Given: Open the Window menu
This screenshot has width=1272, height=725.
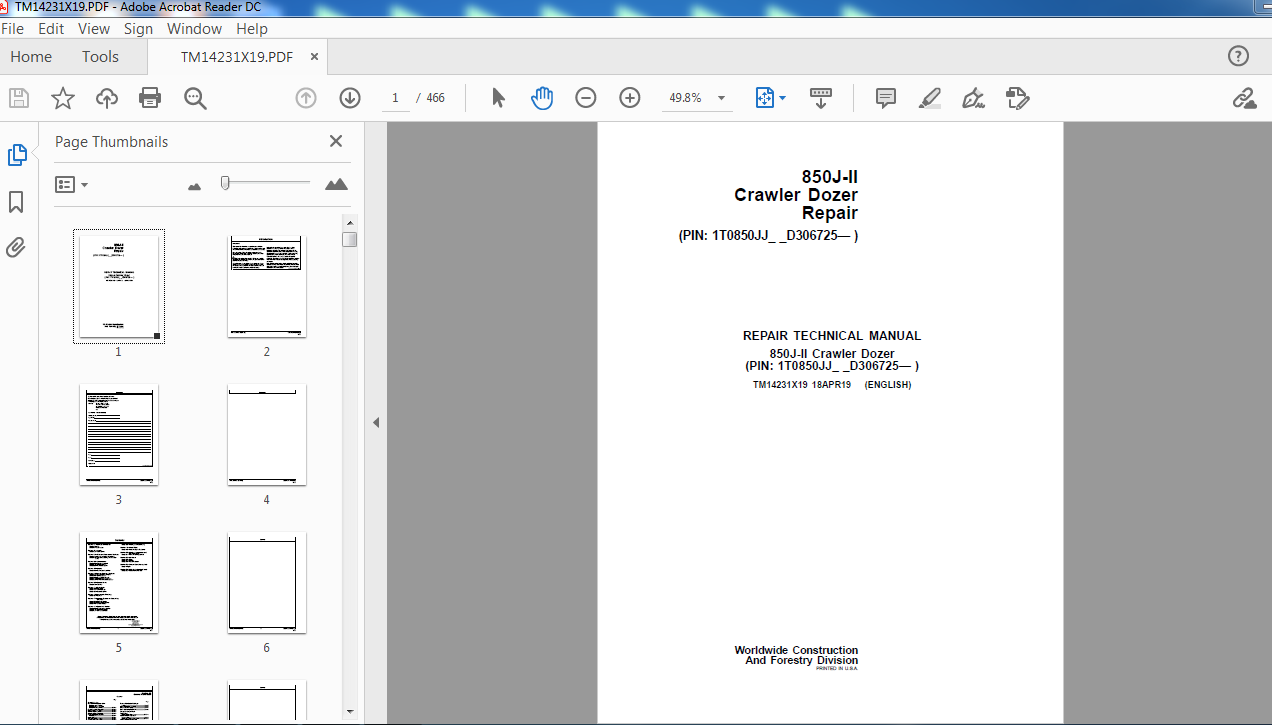Looking at the screenshot, I should click(195, 29).
